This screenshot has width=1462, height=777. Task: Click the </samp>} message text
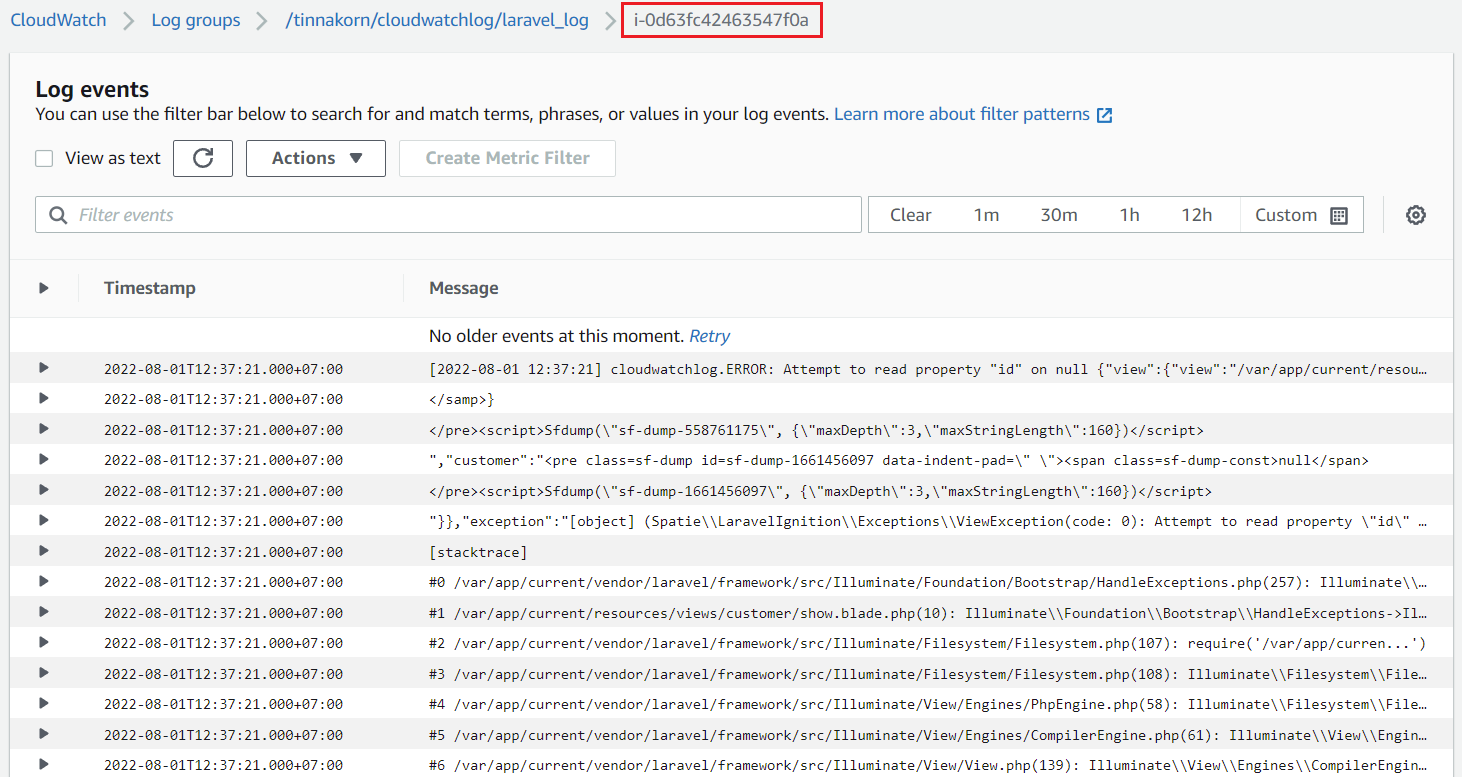pos(462,399)
